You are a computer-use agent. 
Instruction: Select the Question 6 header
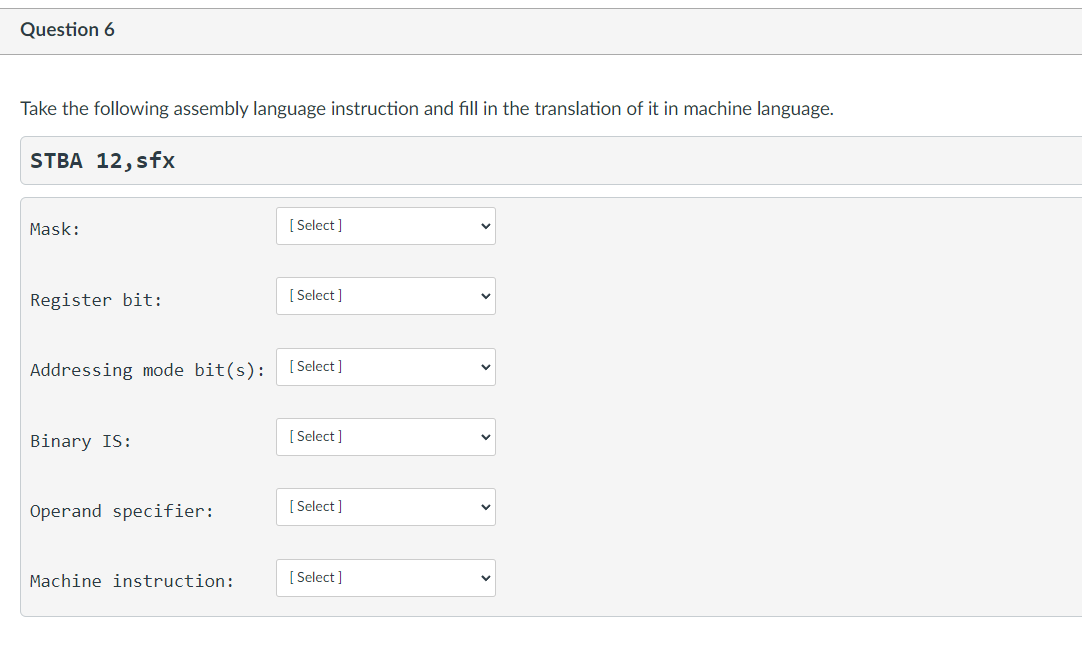coord(67,29)
